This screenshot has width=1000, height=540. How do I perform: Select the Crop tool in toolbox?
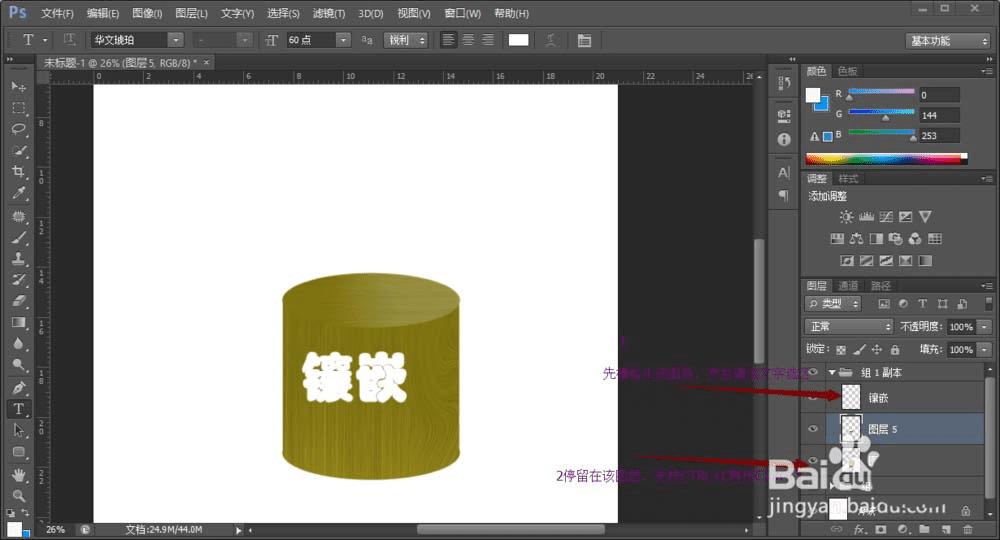coord(19,172)
